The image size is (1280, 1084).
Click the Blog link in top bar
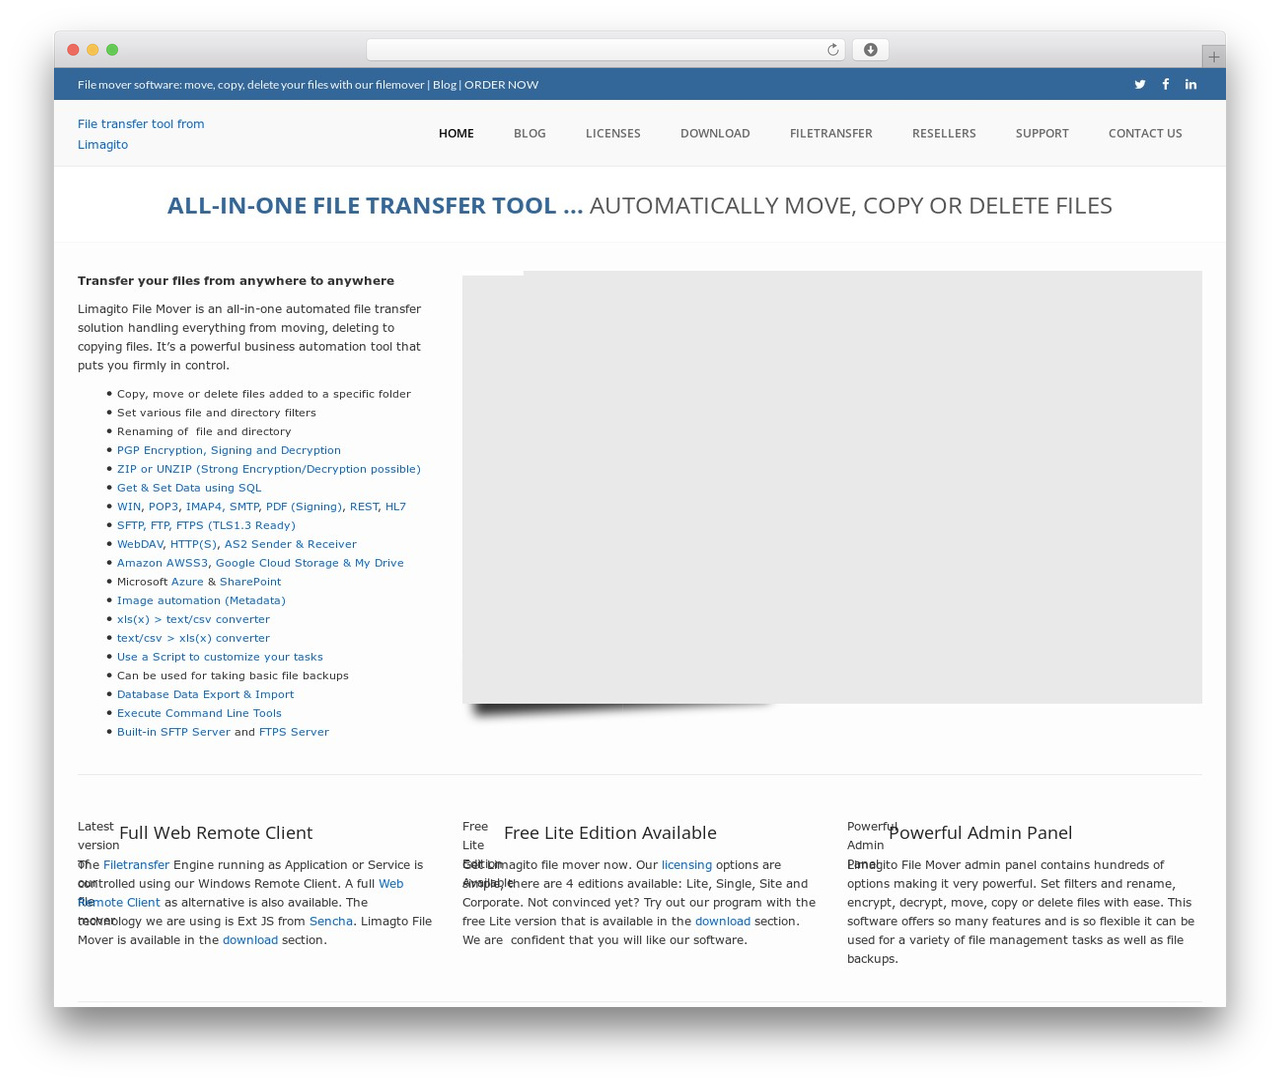coord(444,85)
